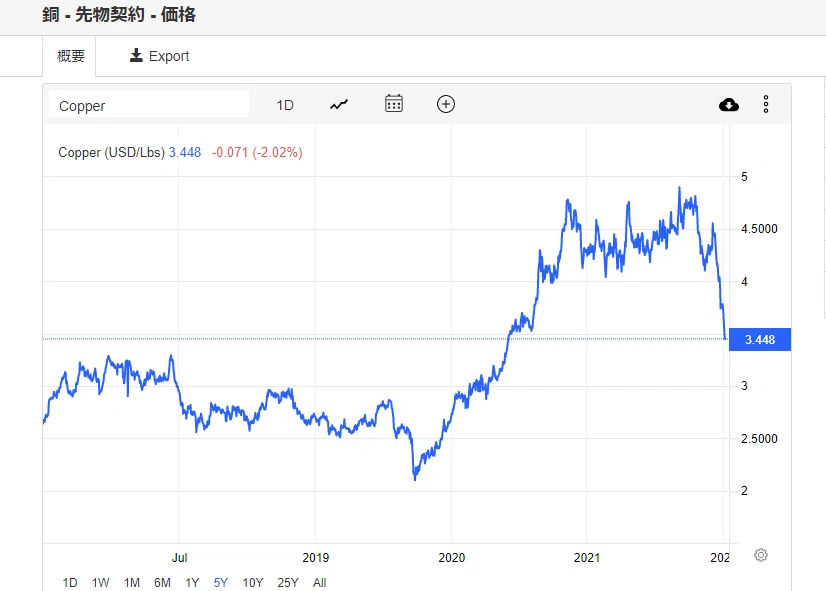The image size is (826, 591).
Task: Click the 4.5000 y-axis label
Action: point(759,229)
